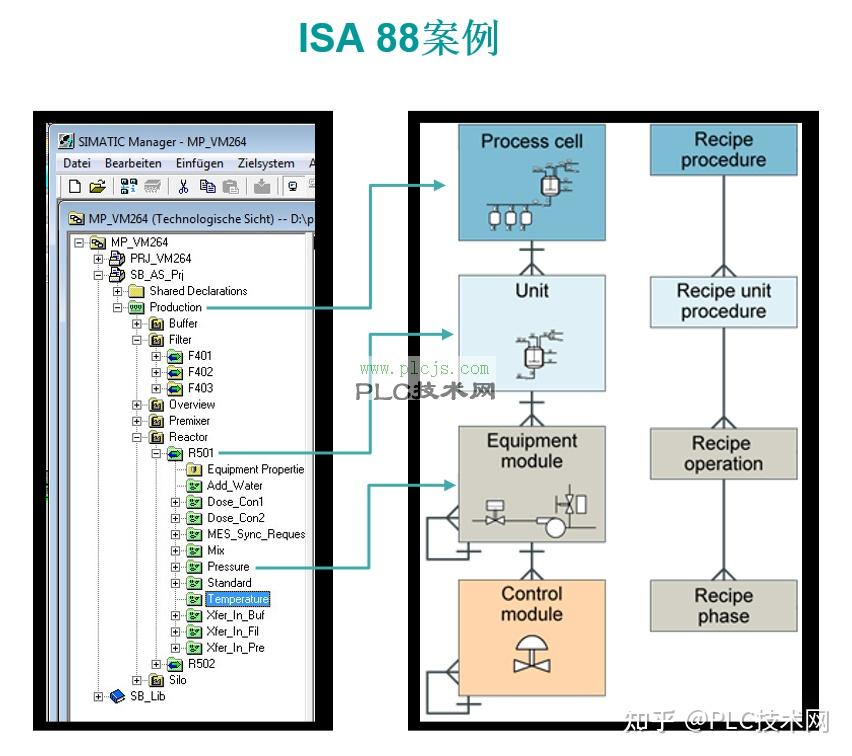Click the Open project toolbar icon
This screenshot has width=852, height=756.
coord(97,186)
